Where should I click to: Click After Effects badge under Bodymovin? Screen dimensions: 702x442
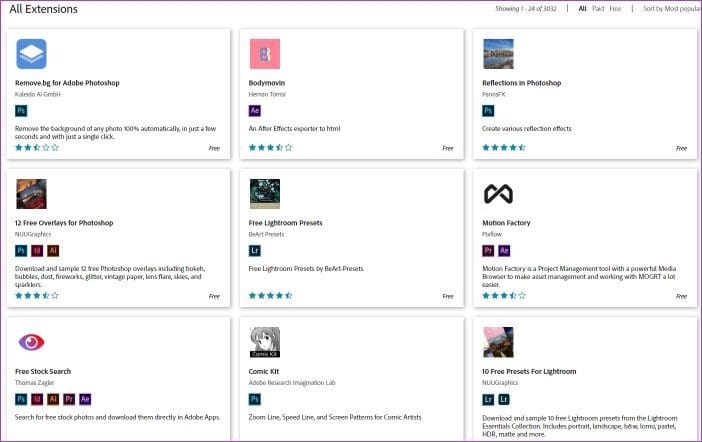(255, 111)
